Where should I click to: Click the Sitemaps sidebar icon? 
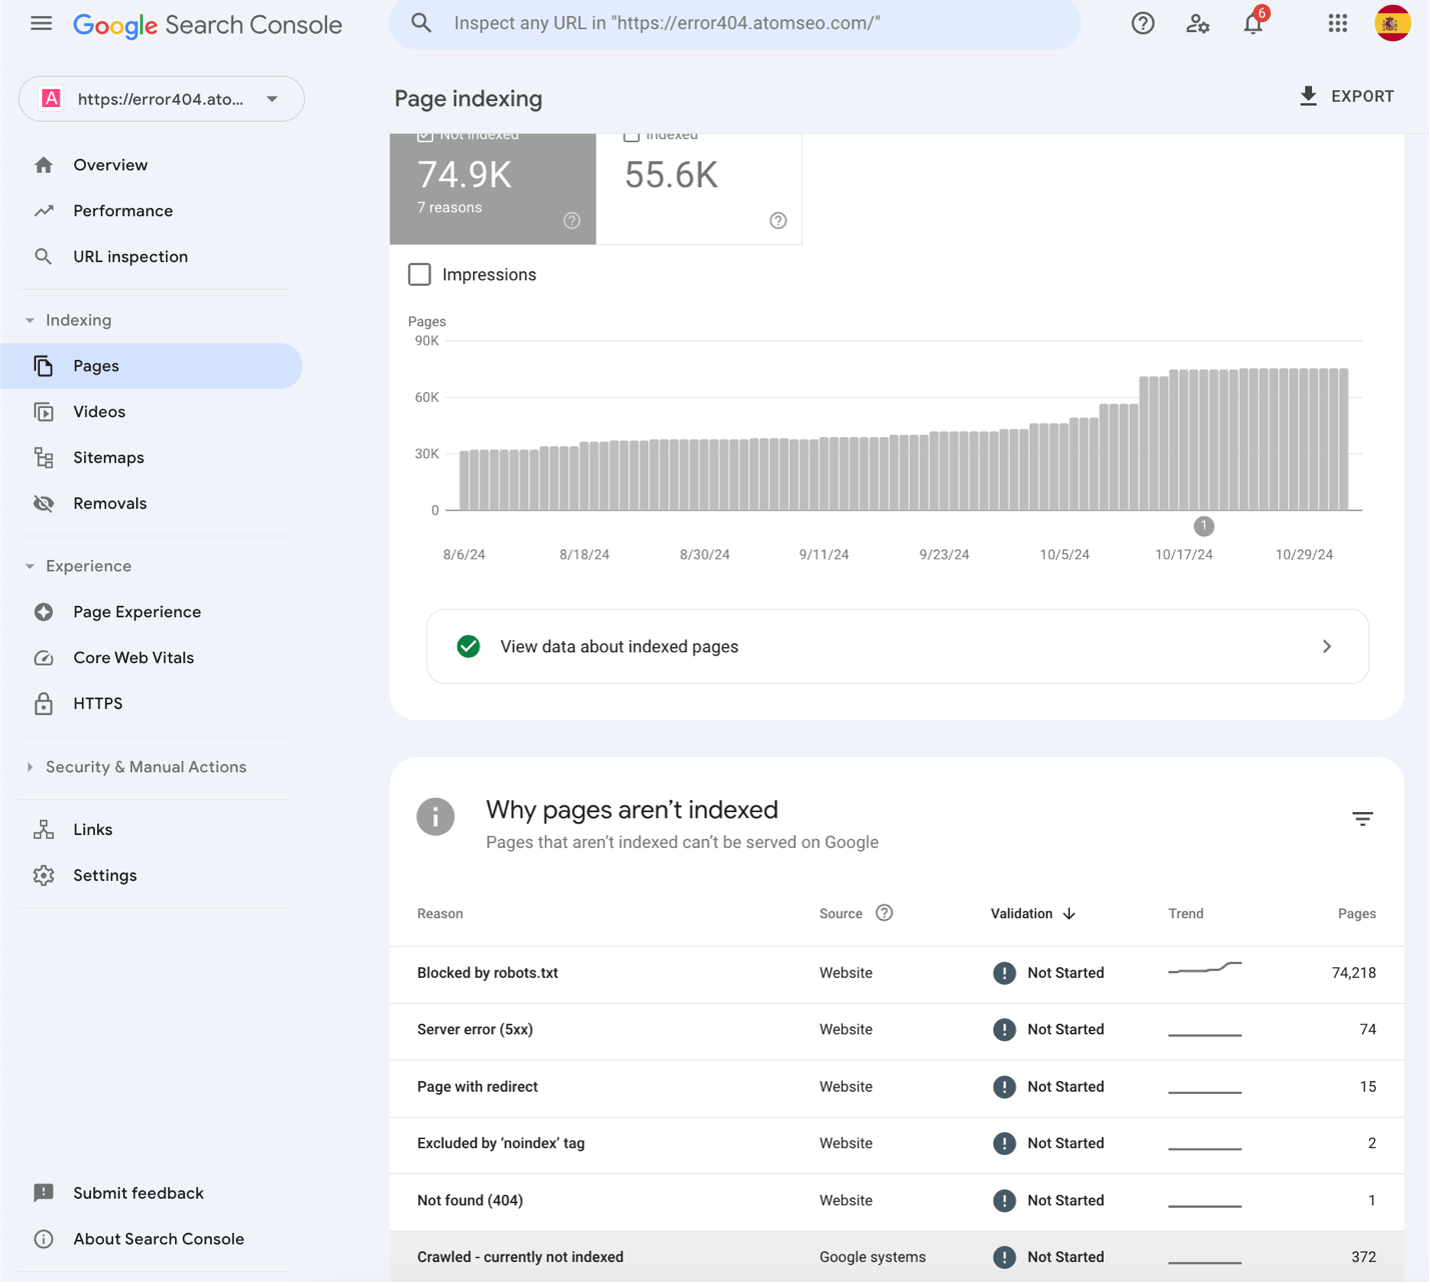click(44, 458)
